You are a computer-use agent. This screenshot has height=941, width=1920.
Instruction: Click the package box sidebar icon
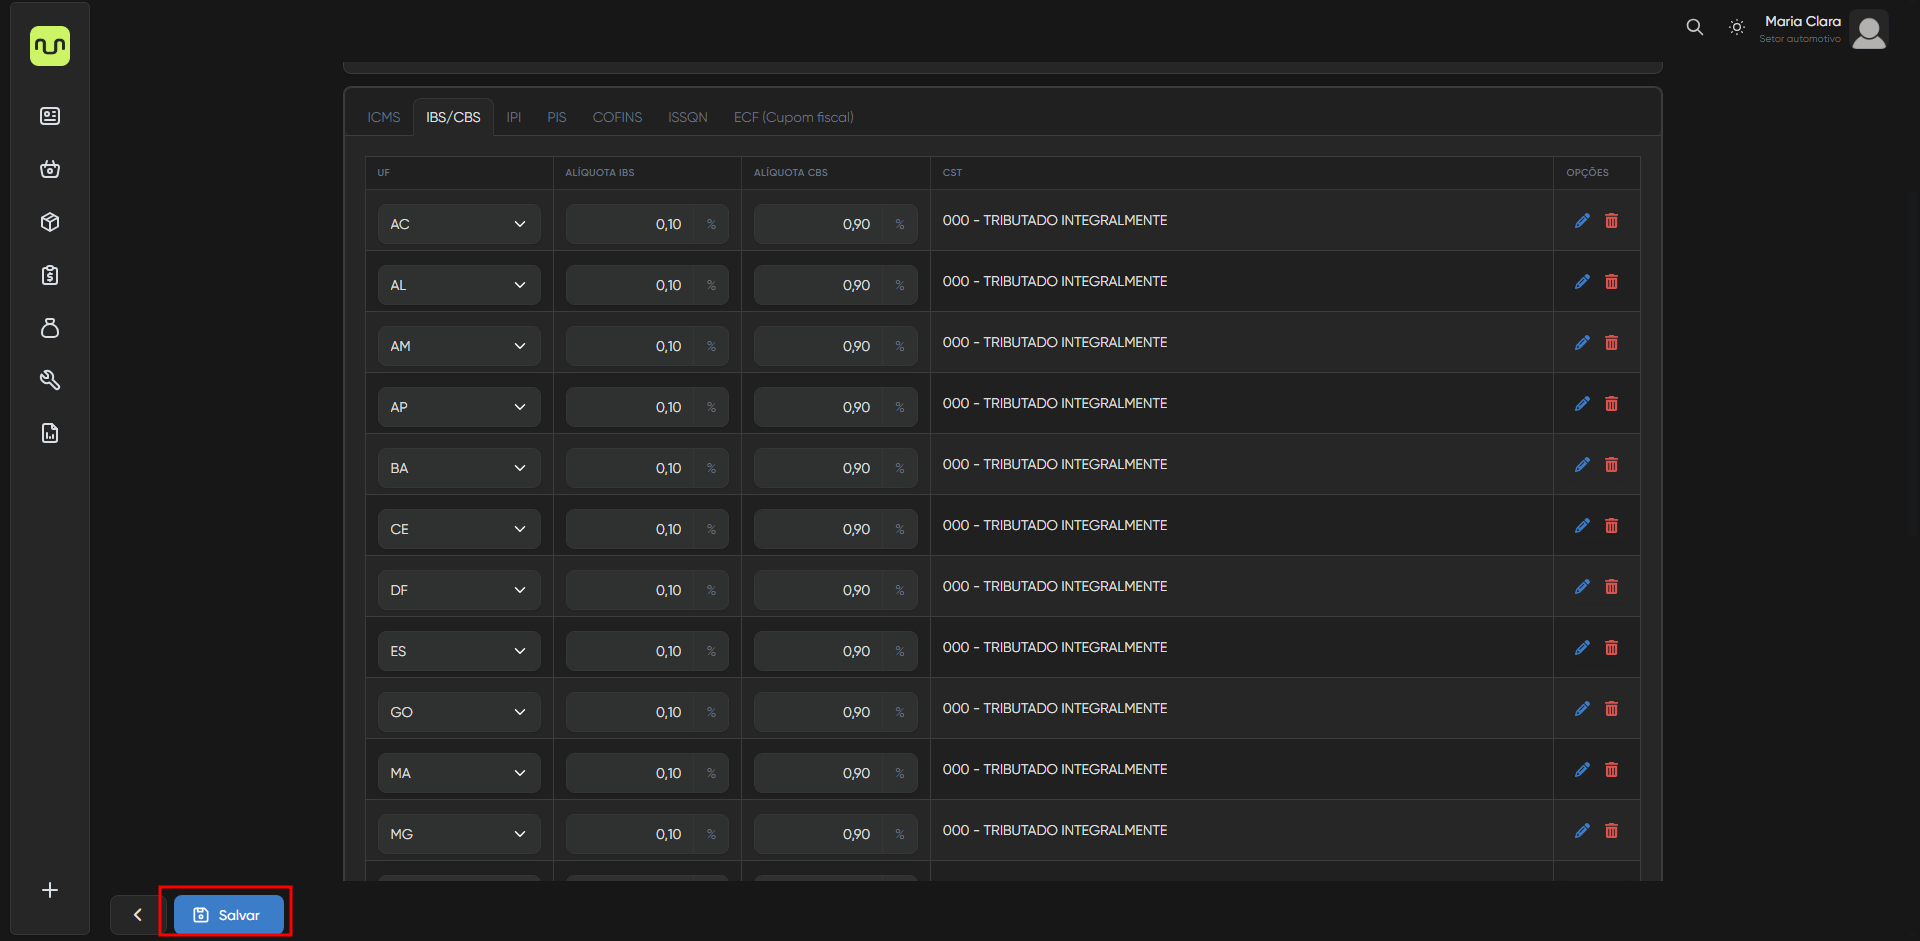tap(50, 222)
